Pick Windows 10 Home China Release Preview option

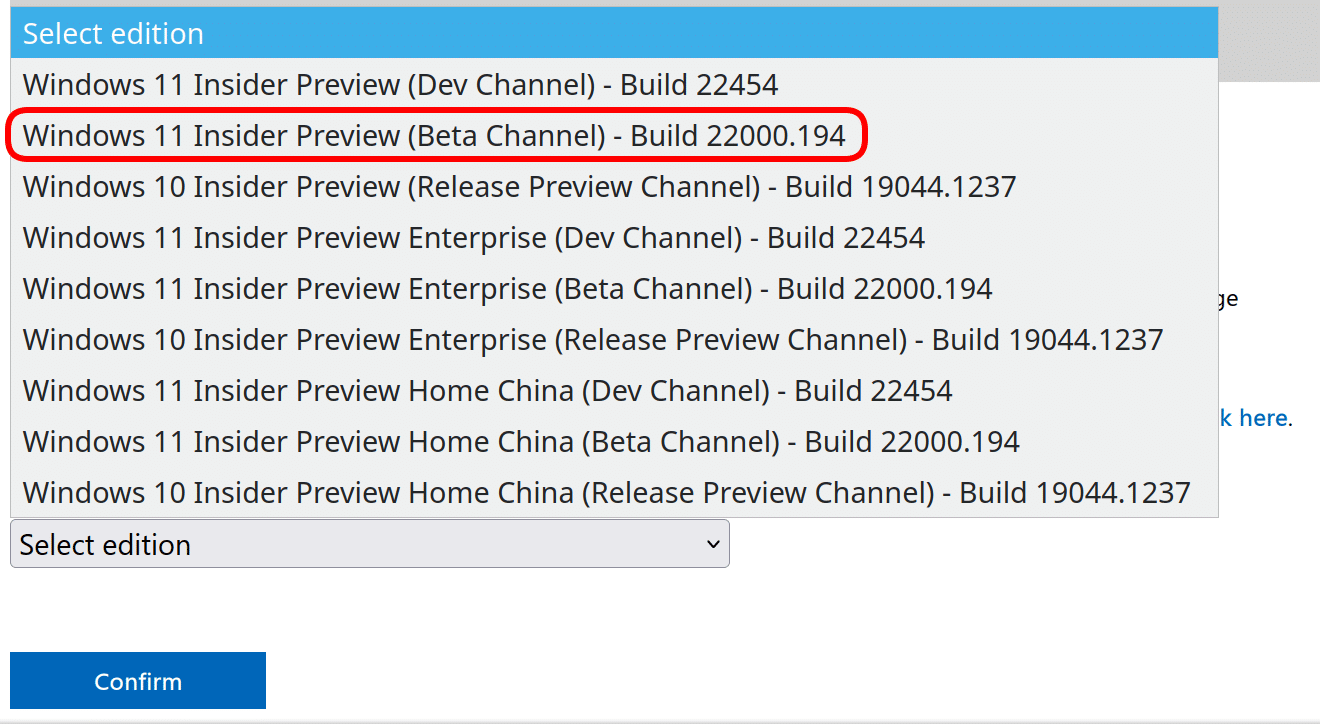coord(606,493)
